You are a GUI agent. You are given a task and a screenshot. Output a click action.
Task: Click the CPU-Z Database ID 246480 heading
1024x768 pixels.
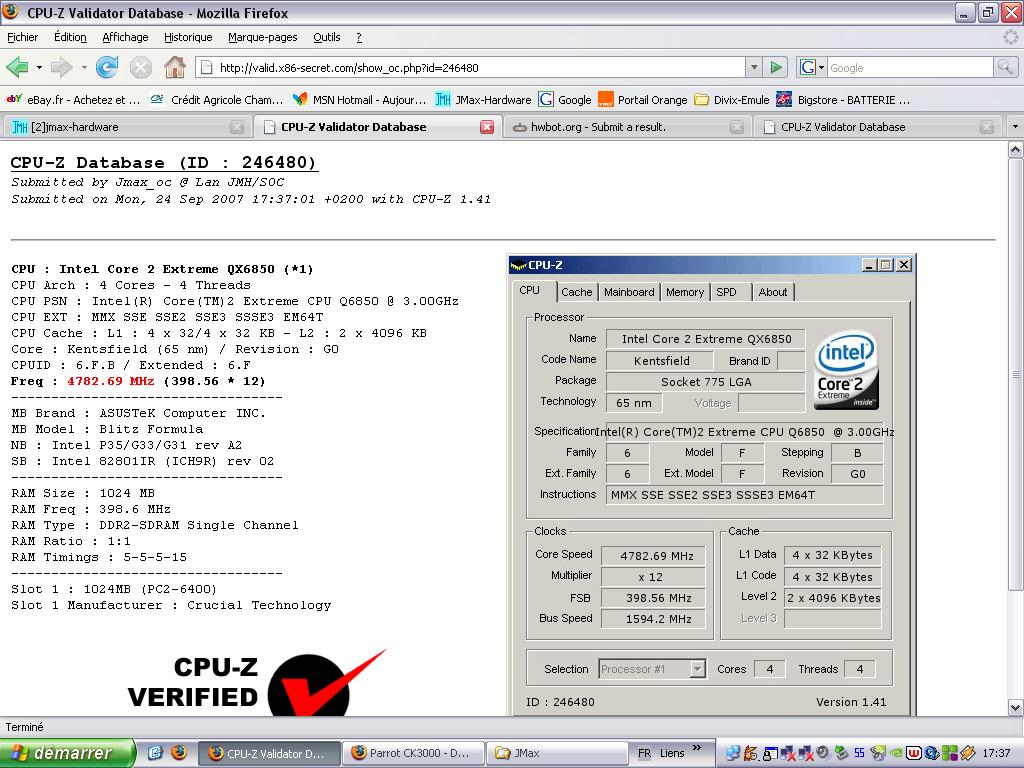click(x=163, y=163)
